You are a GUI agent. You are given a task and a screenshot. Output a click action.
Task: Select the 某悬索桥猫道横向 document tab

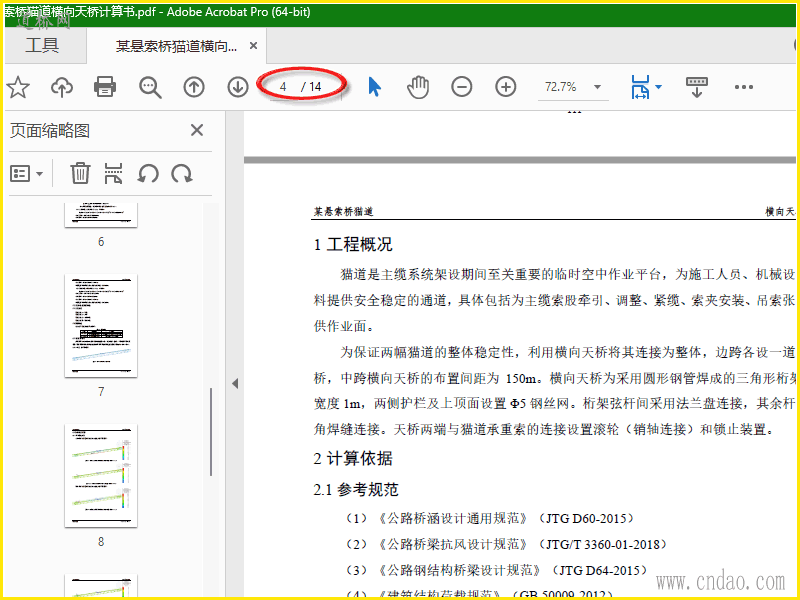pos(177,46)
